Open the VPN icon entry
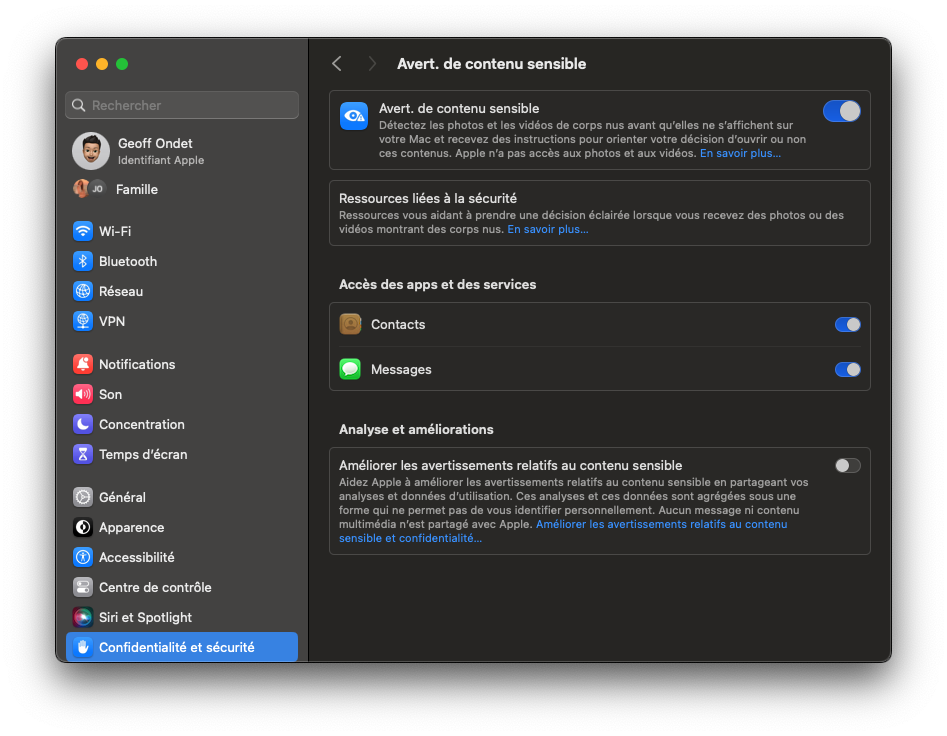Image resolution: width=947 pixels, height=736 pixels. pyautogui.click(x=83, y=321)
